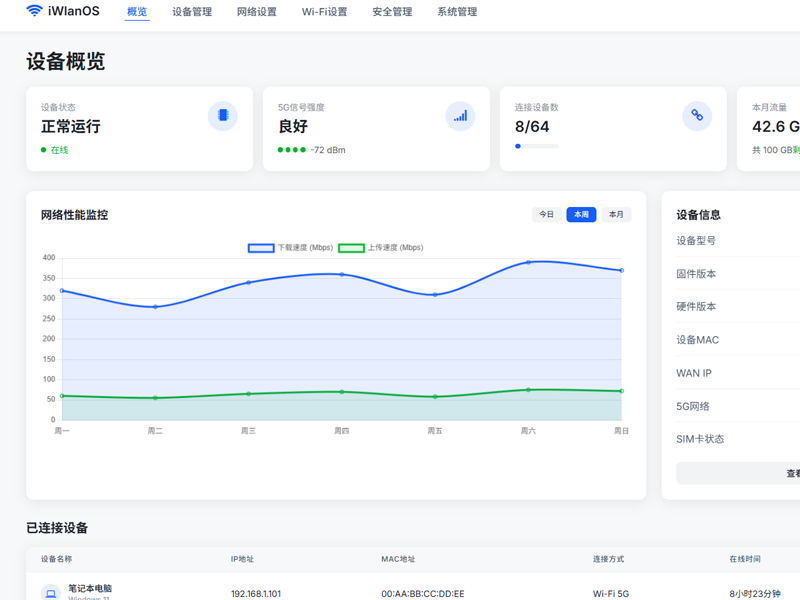The width and height of the screenshot is (800, 600).
Task: Click the IP地址 column header
Action: 242,559
